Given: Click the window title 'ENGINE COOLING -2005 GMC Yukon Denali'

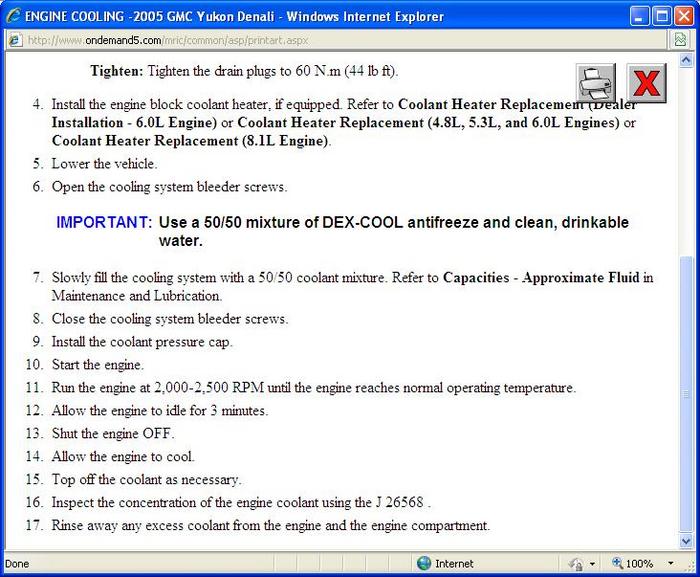Looking at the screenshot, I should pos(149,17).
